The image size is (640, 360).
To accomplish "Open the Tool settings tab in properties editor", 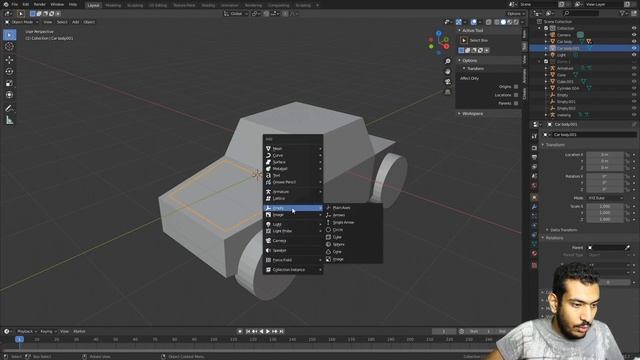I will pos(534,136).
